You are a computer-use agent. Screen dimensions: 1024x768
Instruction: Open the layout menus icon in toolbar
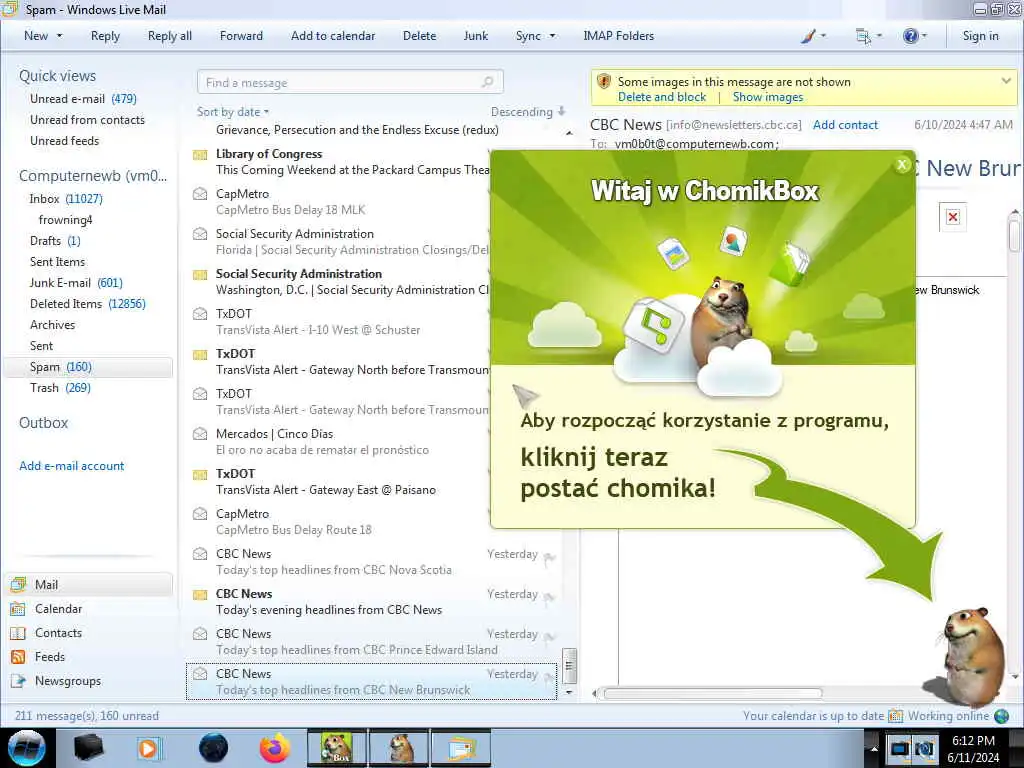[x=863, y=37]
